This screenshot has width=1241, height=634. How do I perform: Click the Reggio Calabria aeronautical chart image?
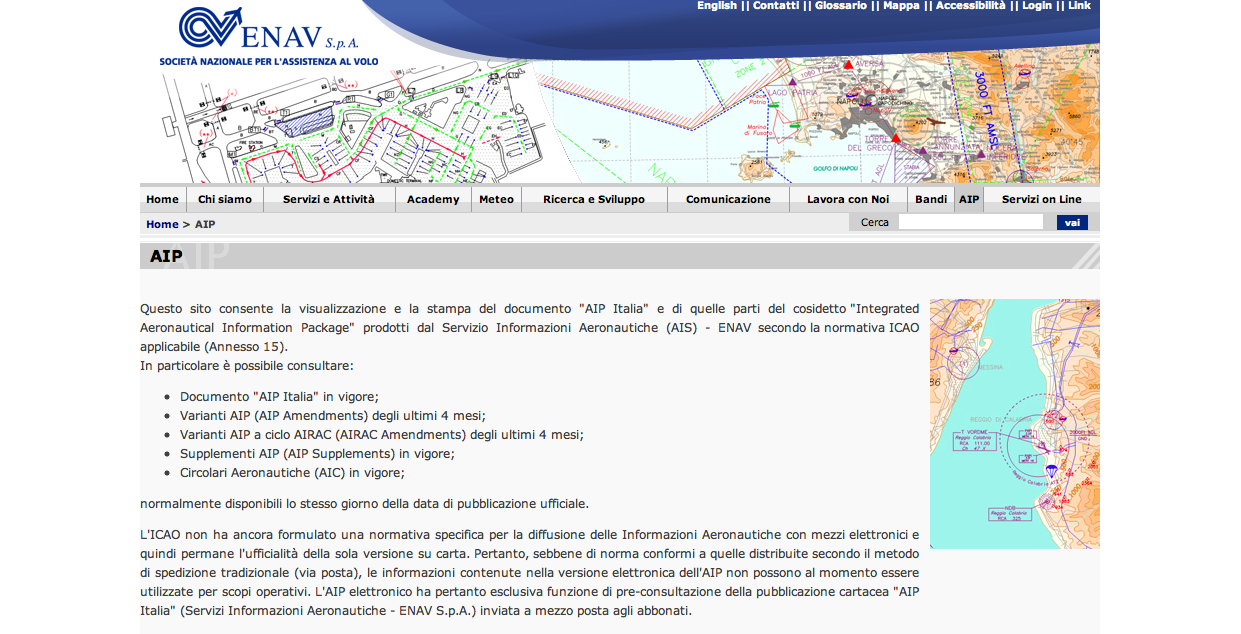1015,424
